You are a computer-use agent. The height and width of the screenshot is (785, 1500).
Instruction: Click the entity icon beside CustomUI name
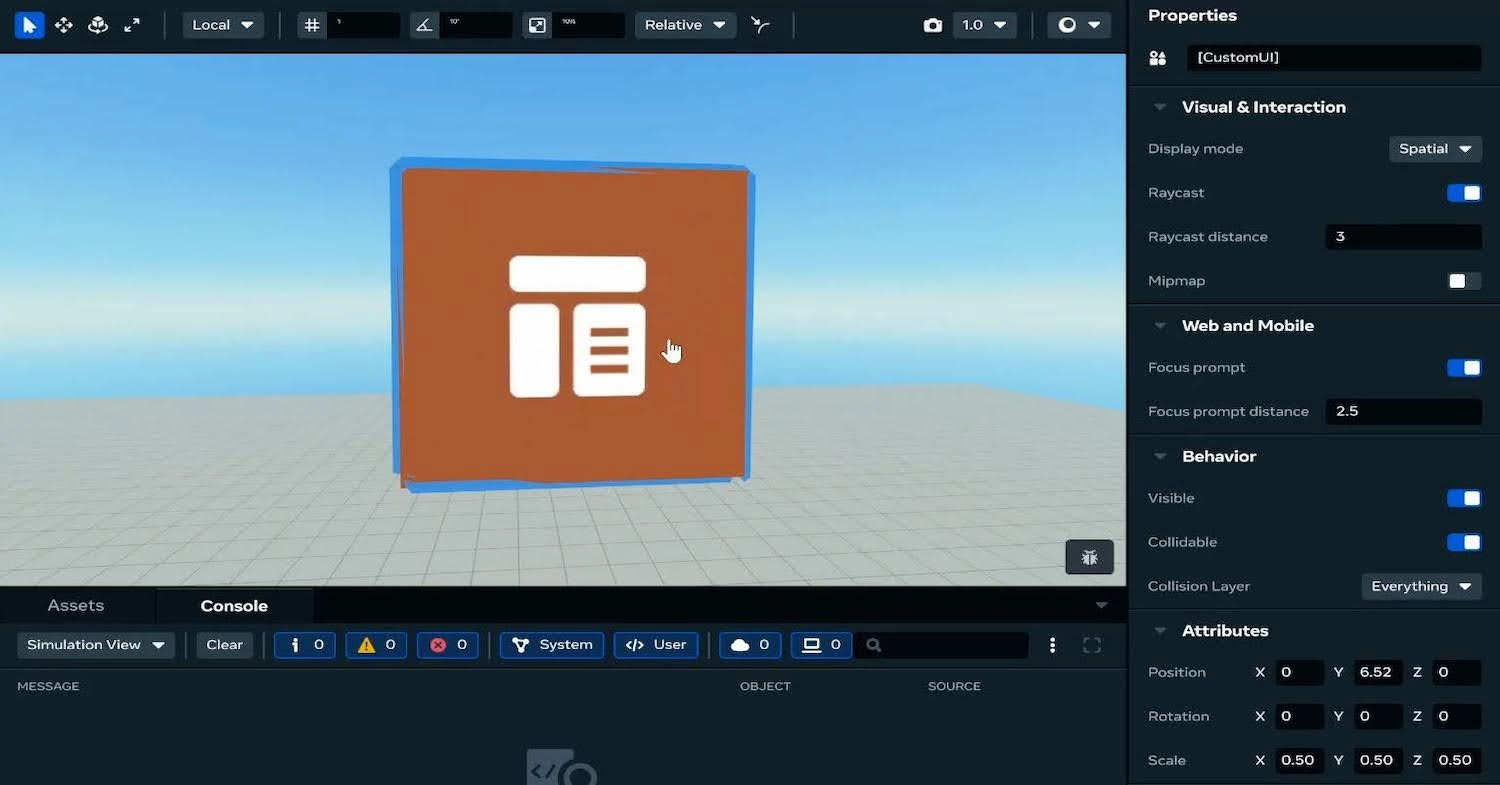(1158, 58)
